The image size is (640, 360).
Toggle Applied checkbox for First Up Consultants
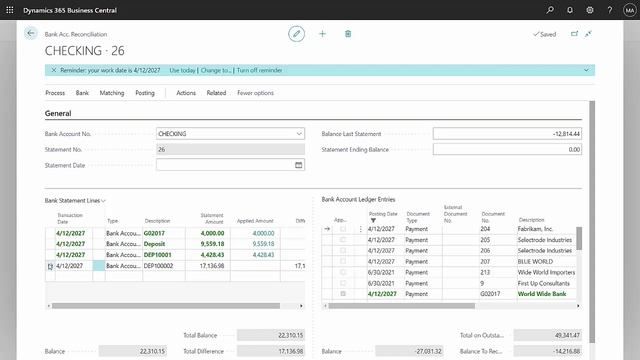click(343, 283)
